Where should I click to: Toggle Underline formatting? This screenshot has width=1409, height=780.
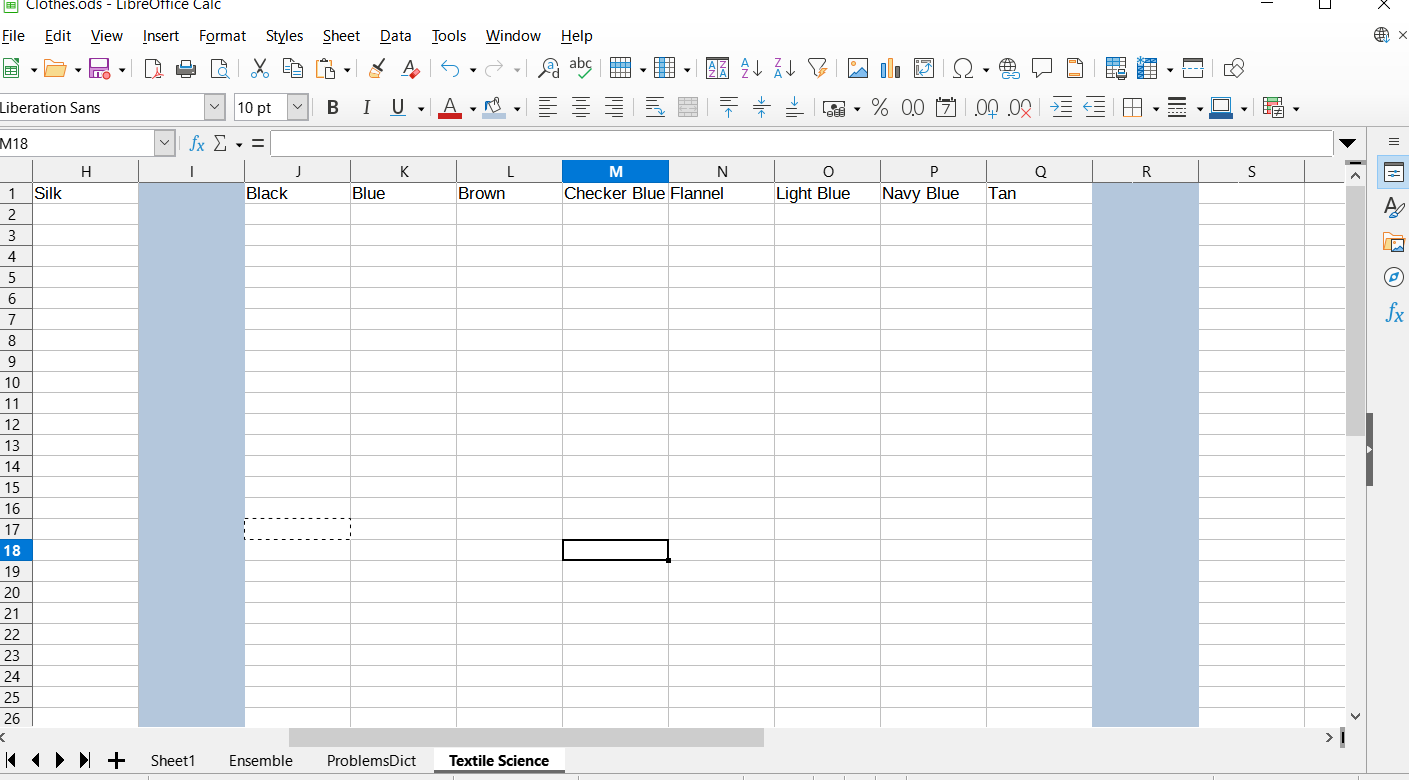[x=398, y=108]
